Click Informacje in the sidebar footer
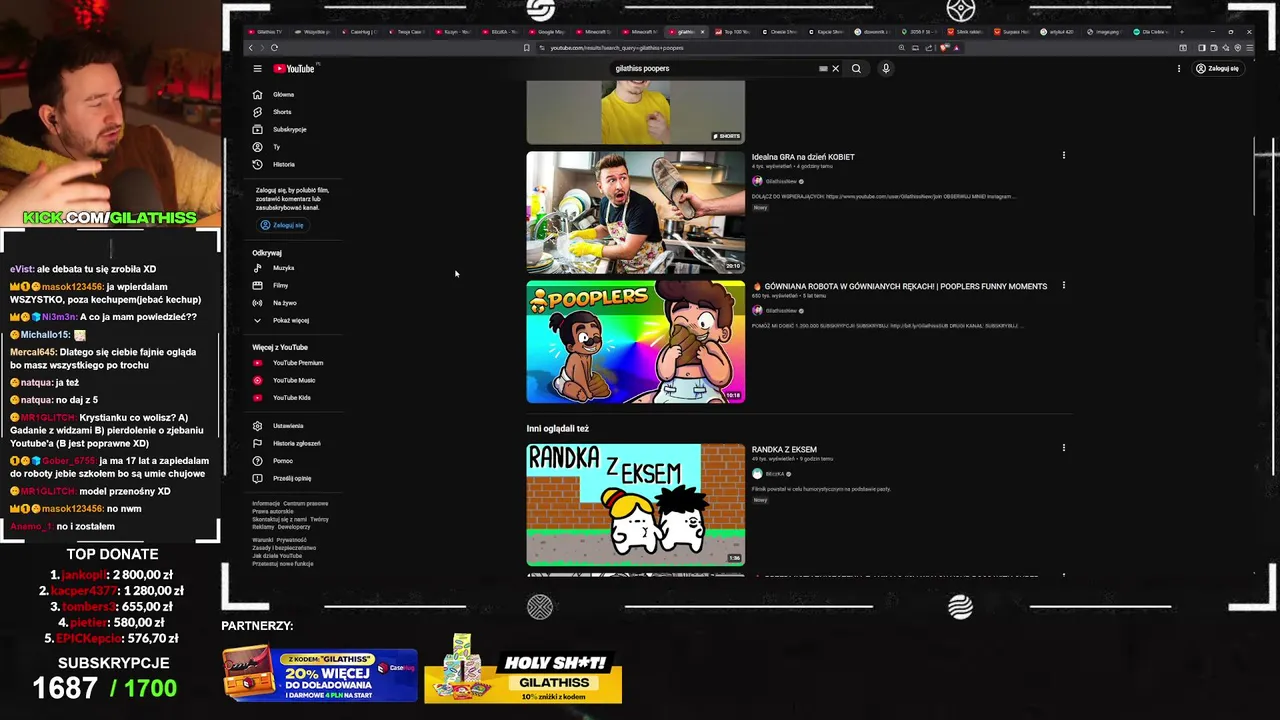1280x720 pixels. [266, 504]
